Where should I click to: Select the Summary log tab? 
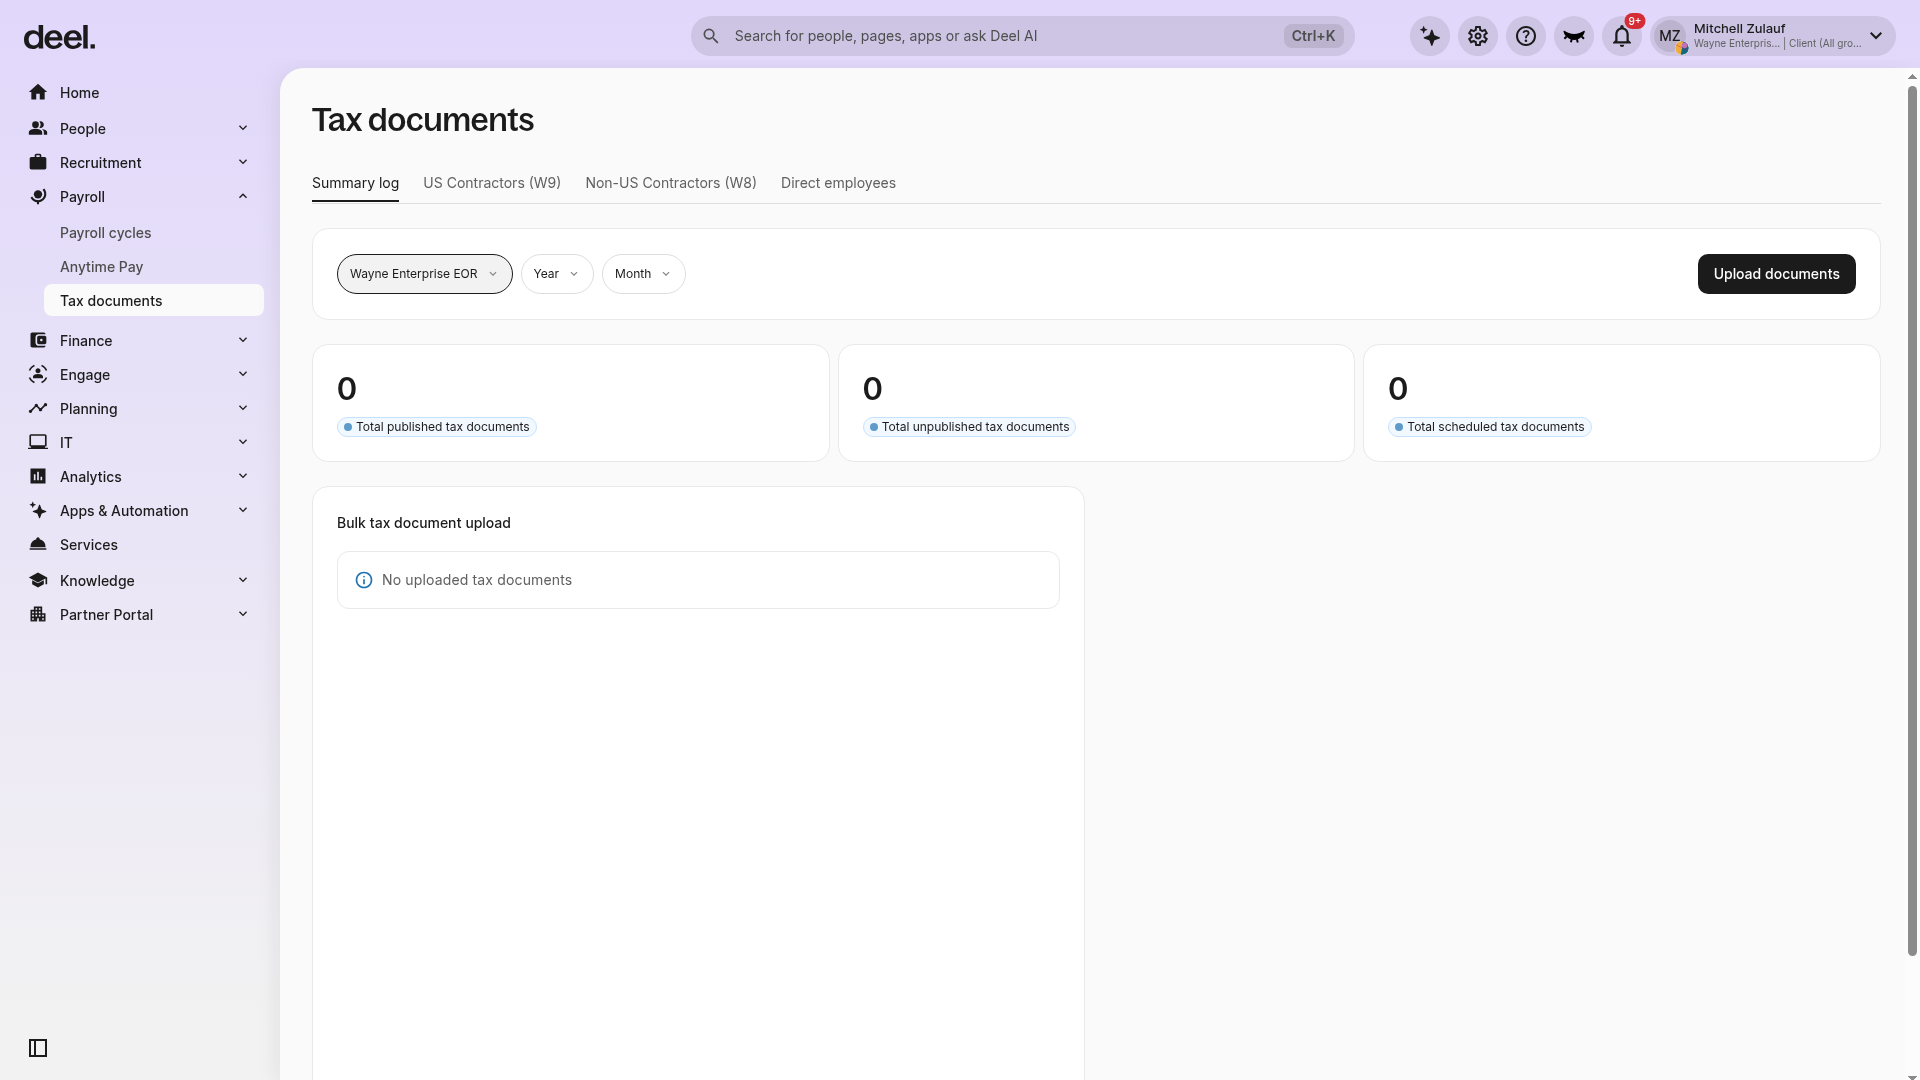(355, 183)
